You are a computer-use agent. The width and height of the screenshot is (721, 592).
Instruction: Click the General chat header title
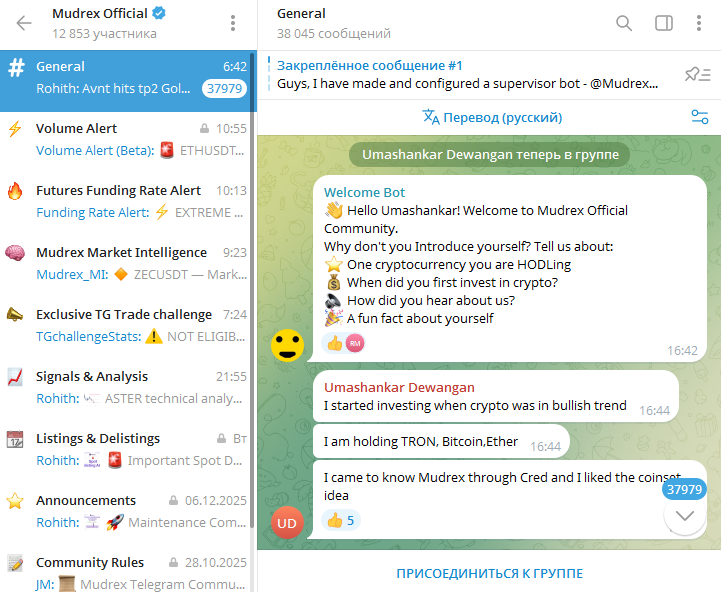point(301,13)
